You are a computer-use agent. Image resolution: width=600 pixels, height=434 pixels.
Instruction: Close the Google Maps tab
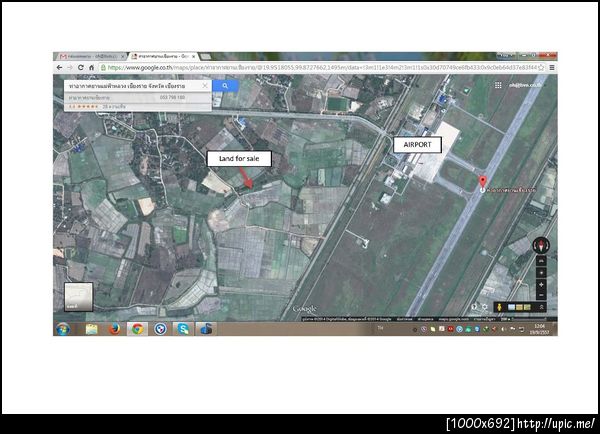tap(194, 56)
